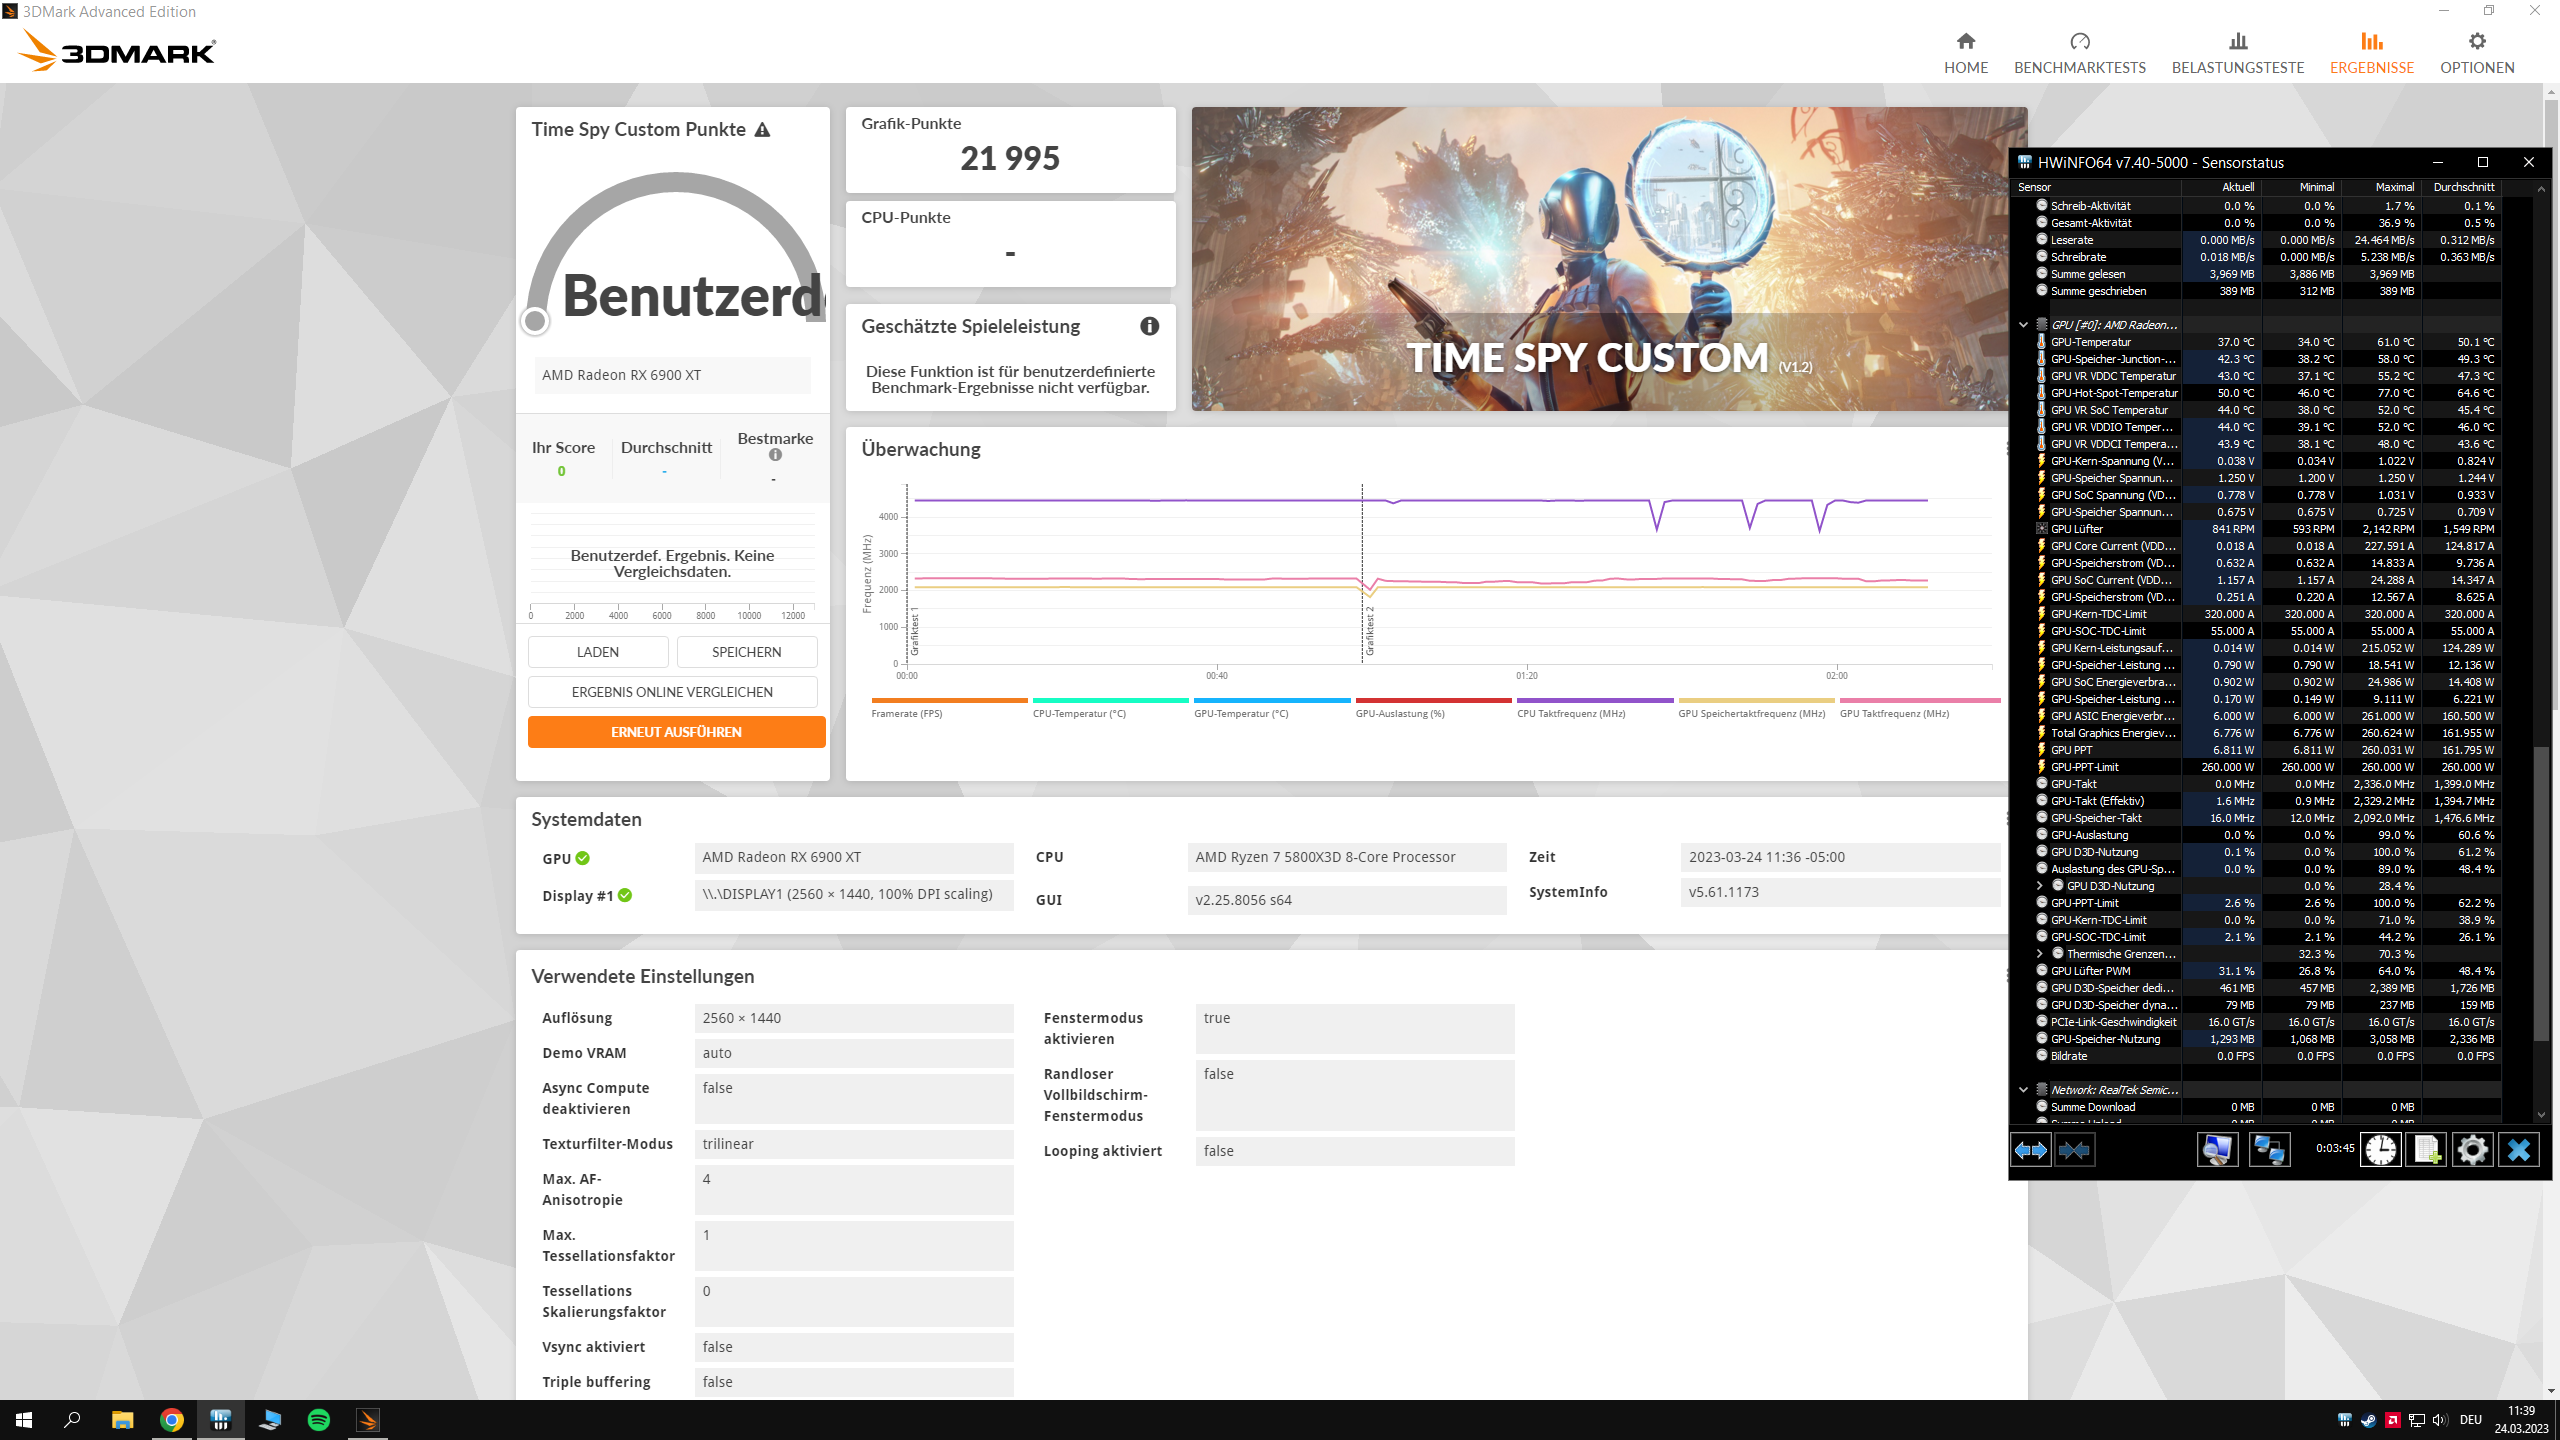Click info icon beside Geschätzte Spieleleistung
The image size is (2560, 1440).
pos(1149,326)
